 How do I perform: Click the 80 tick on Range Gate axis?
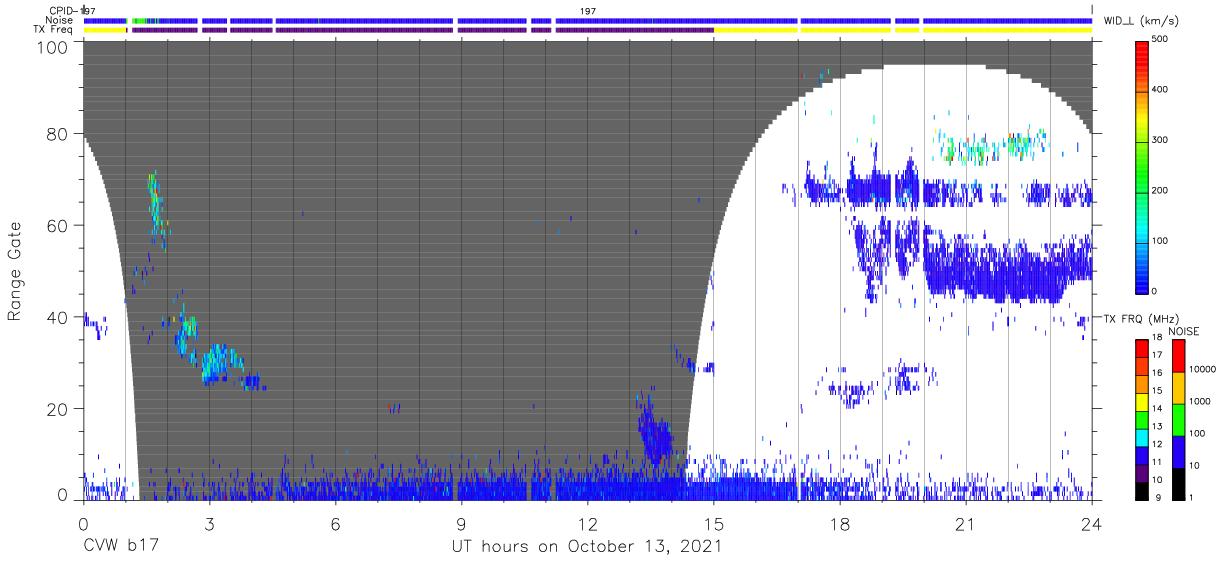pos(58,134)
